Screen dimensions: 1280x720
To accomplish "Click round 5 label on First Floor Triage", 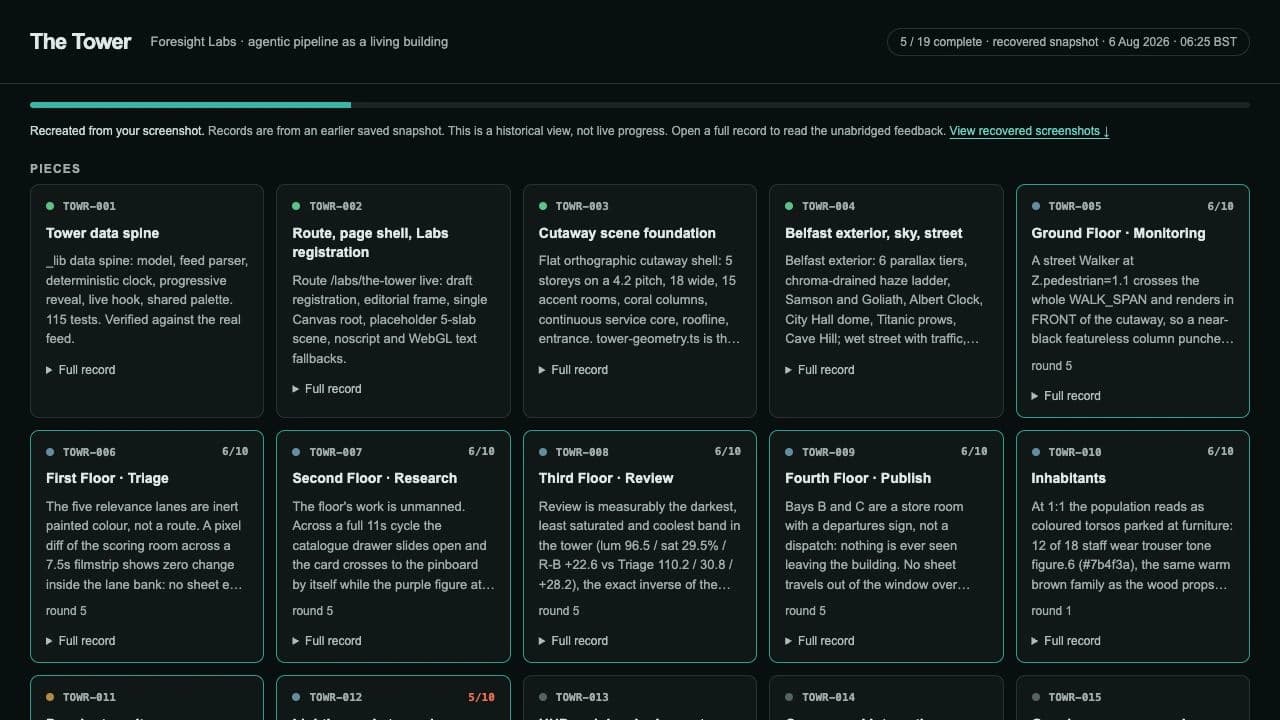I will [66, 611].
